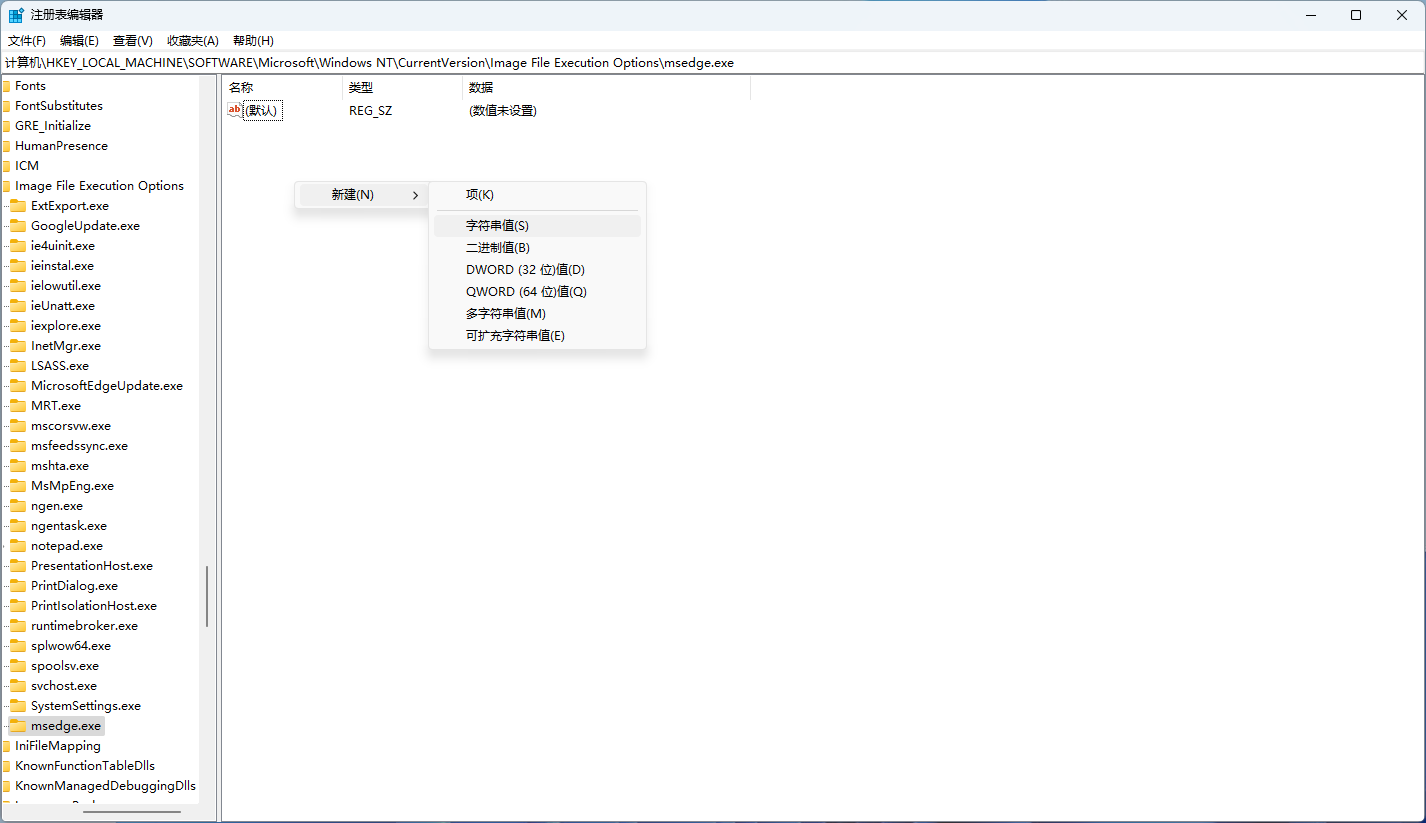1426x823 pixels.
Task: Open the 查看(V) menu
Action: (x=133, y=40)
